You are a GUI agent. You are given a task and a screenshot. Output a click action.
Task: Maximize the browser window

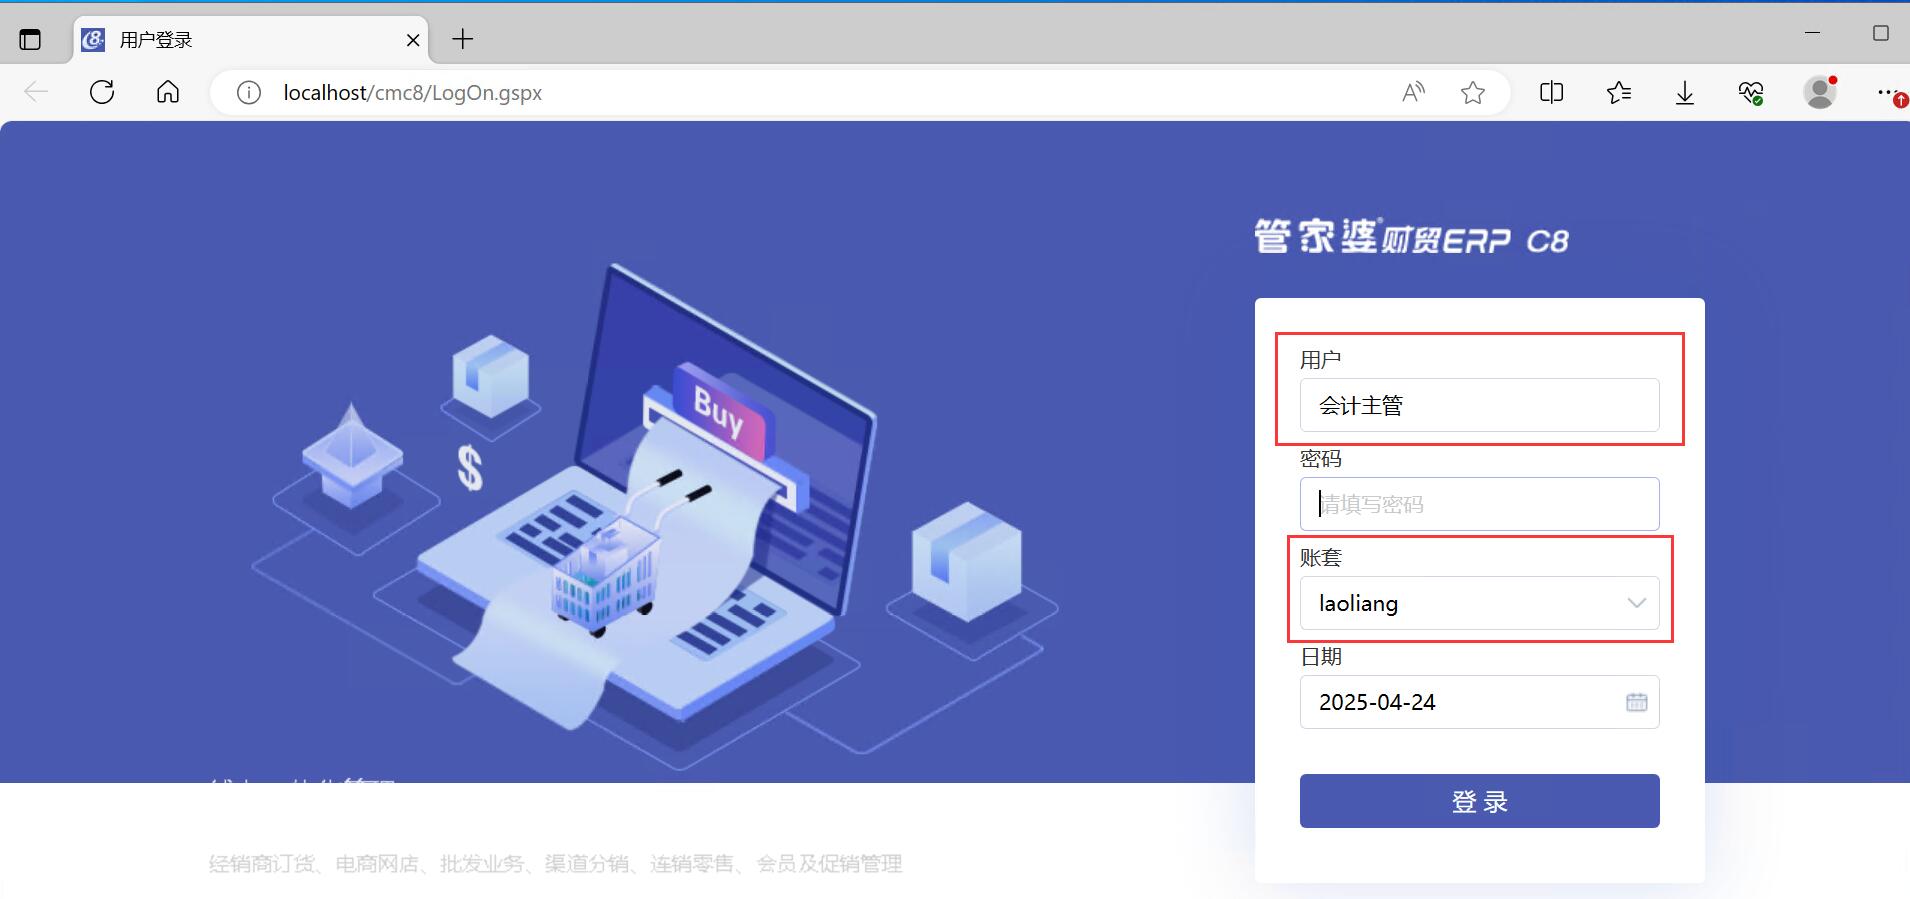pyautogui.click(x=1880, y=33)
